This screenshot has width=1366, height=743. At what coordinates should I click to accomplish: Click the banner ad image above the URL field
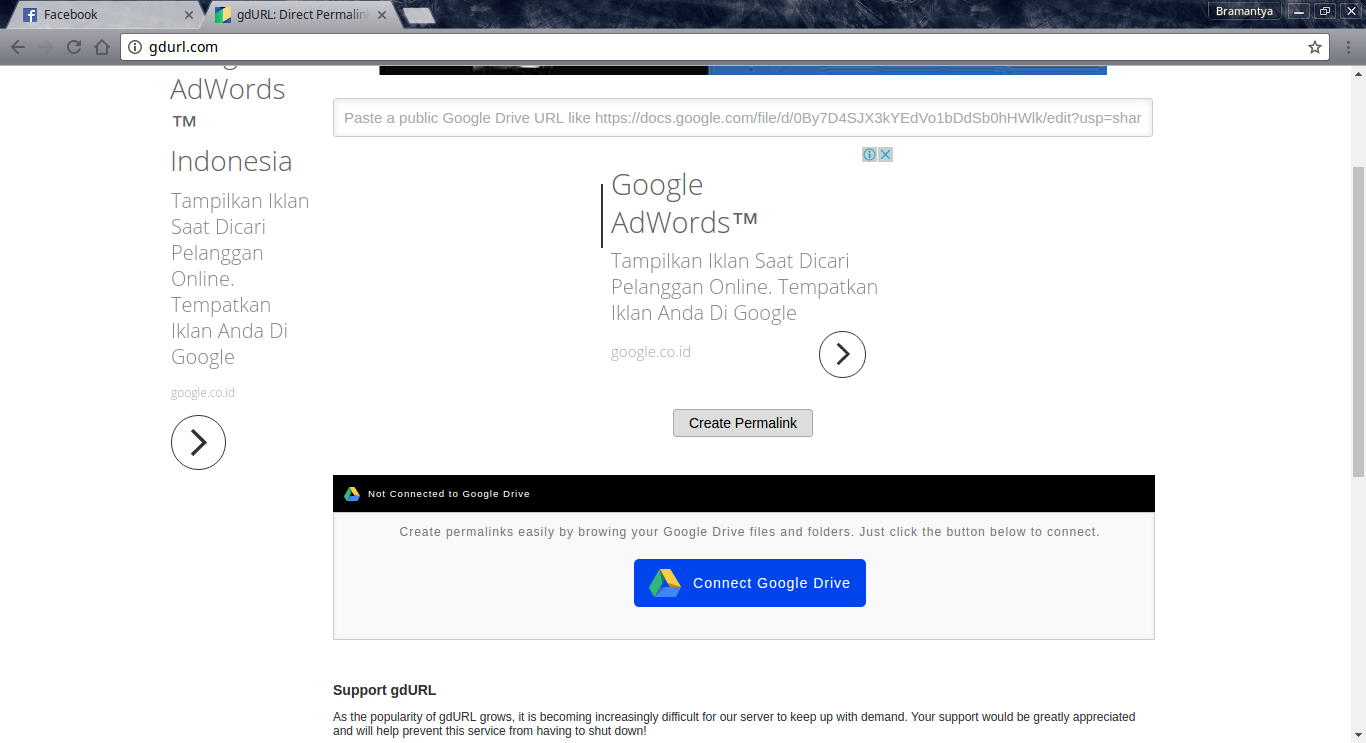pyautogui.click(x=743, y=70)
